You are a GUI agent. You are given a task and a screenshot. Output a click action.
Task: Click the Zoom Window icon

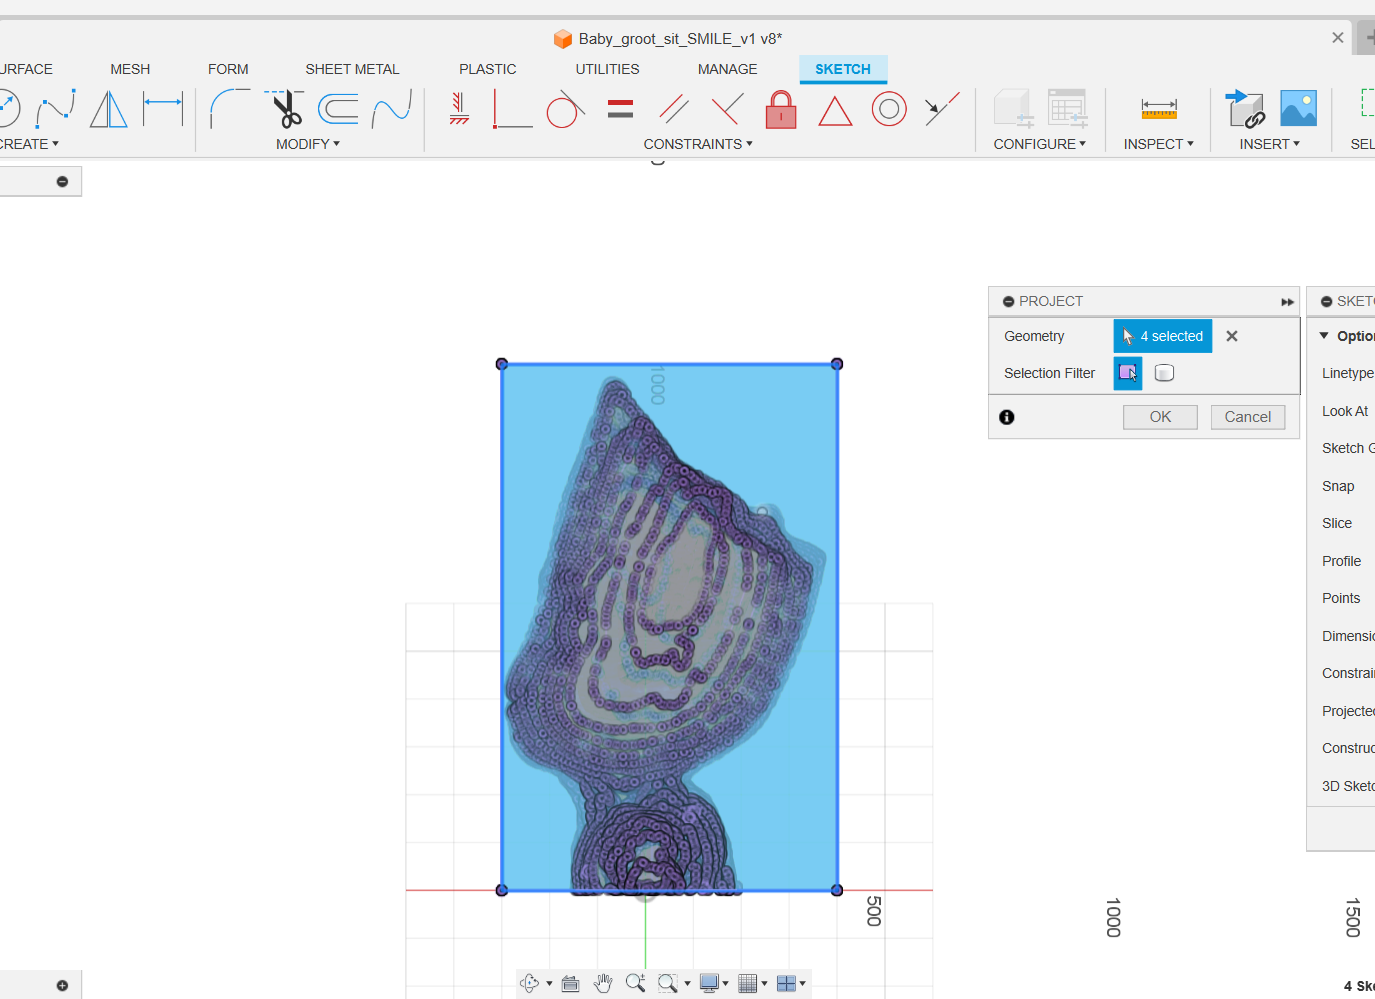click(668, 983)
